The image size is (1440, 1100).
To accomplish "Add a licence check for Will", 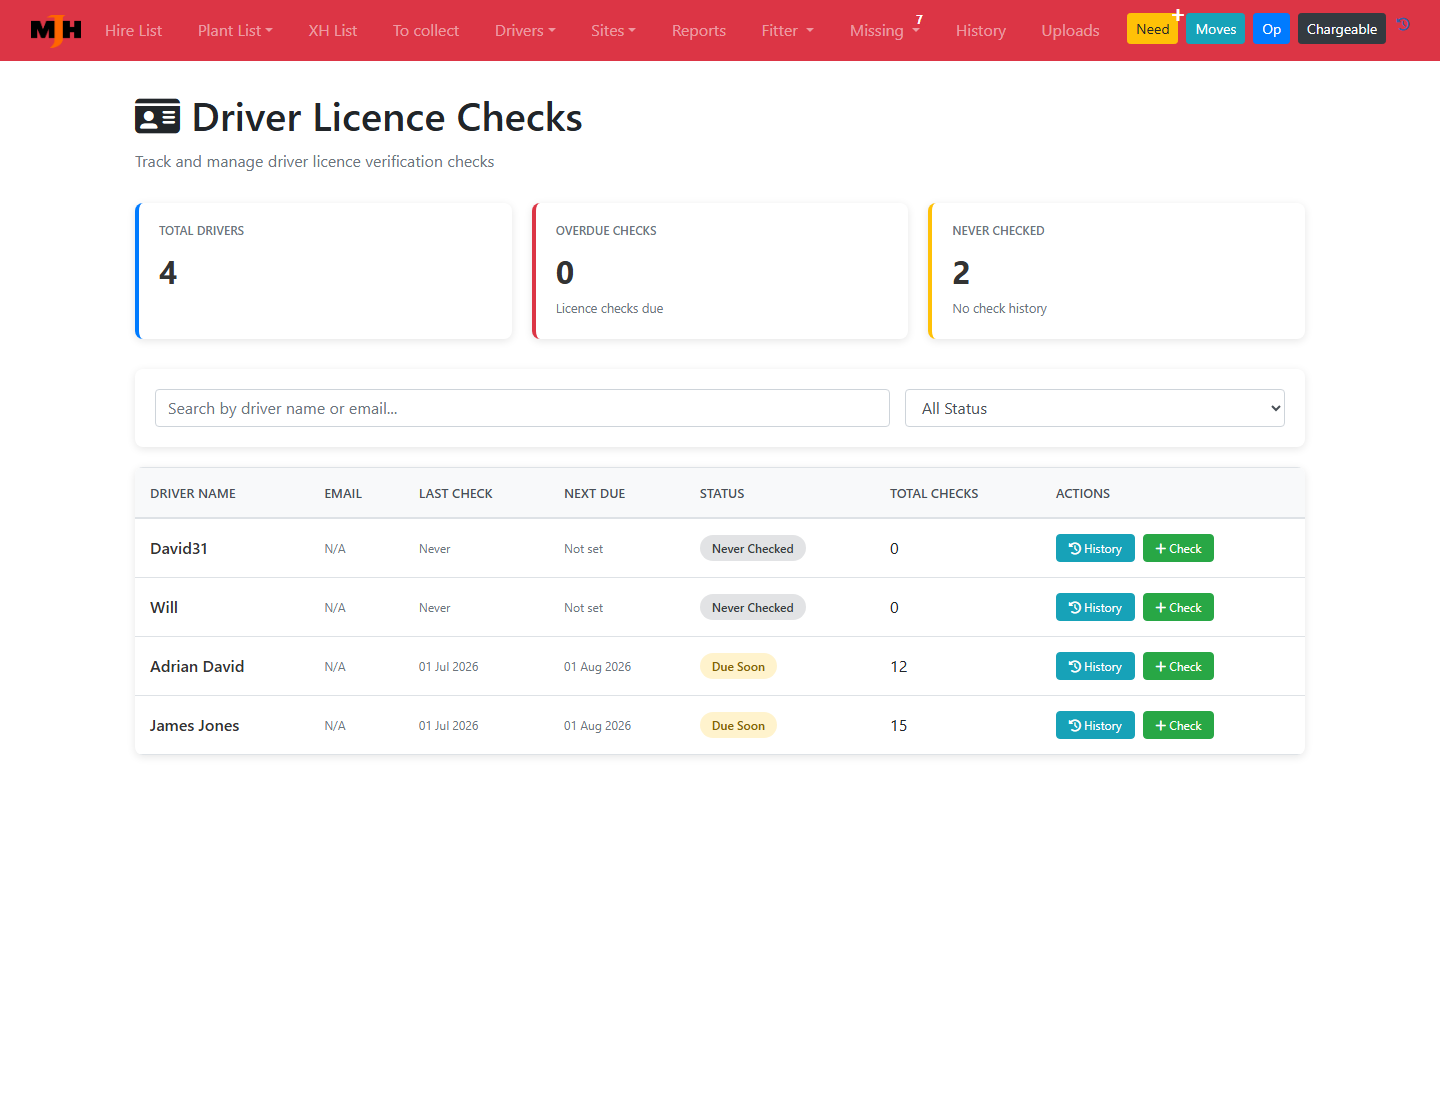I will pos(1178,607).
